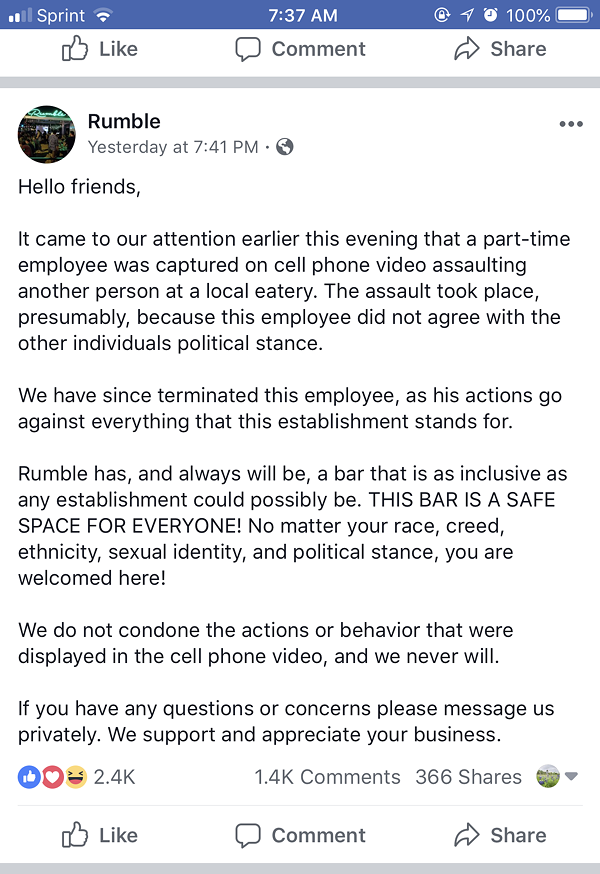The image size is (600, 874).
Task: Tap the blue like reaction icon
Action: coord(29,777)
